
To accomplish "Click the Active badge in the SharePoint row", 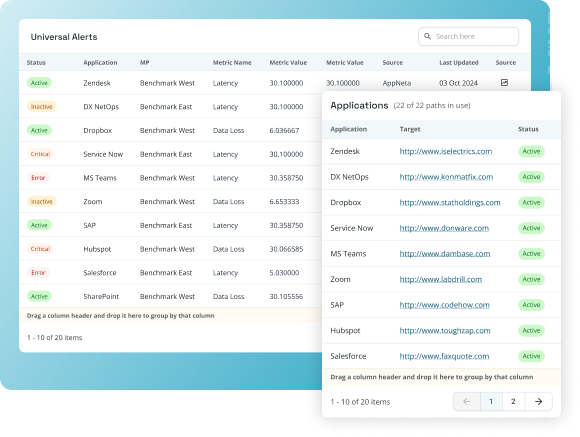I will tap(39, 296).
